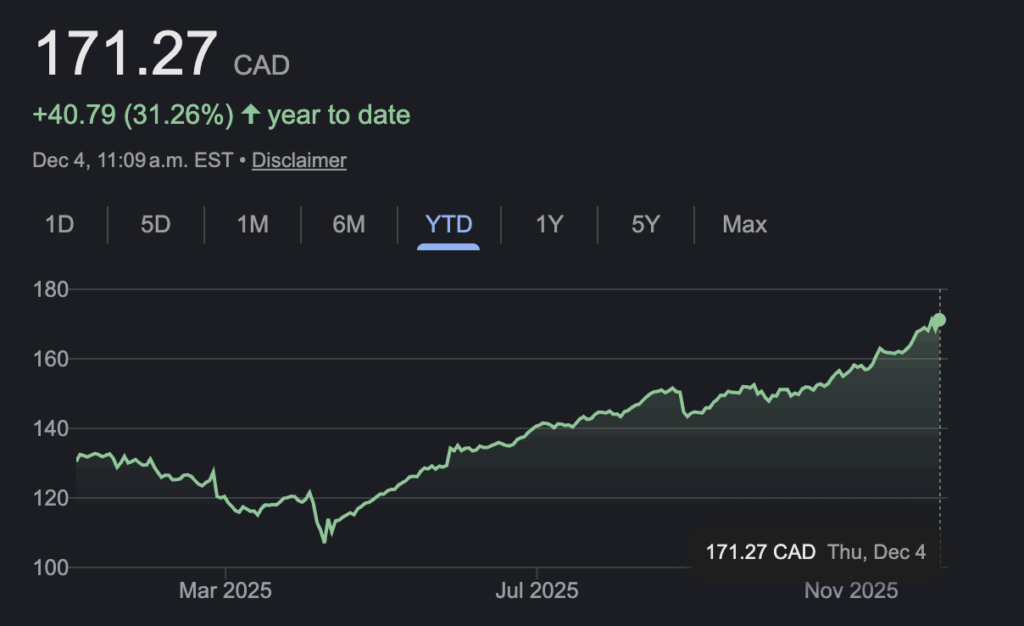This screenshot has height=626, width=1024.
Task: Click the 180 y-axis value
Action: (x=50, y=290)
